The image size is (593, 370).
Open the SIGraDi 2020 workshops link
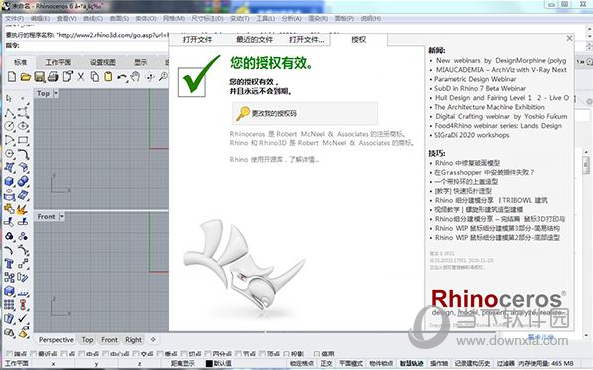[x=472, y=135]
